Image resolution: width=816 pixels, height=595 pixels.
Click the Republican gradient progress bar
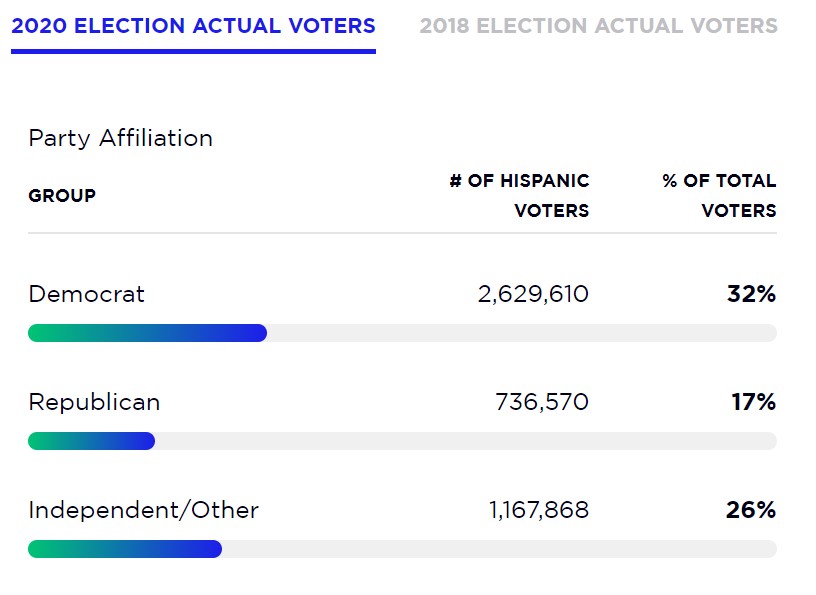click(91, 441)
